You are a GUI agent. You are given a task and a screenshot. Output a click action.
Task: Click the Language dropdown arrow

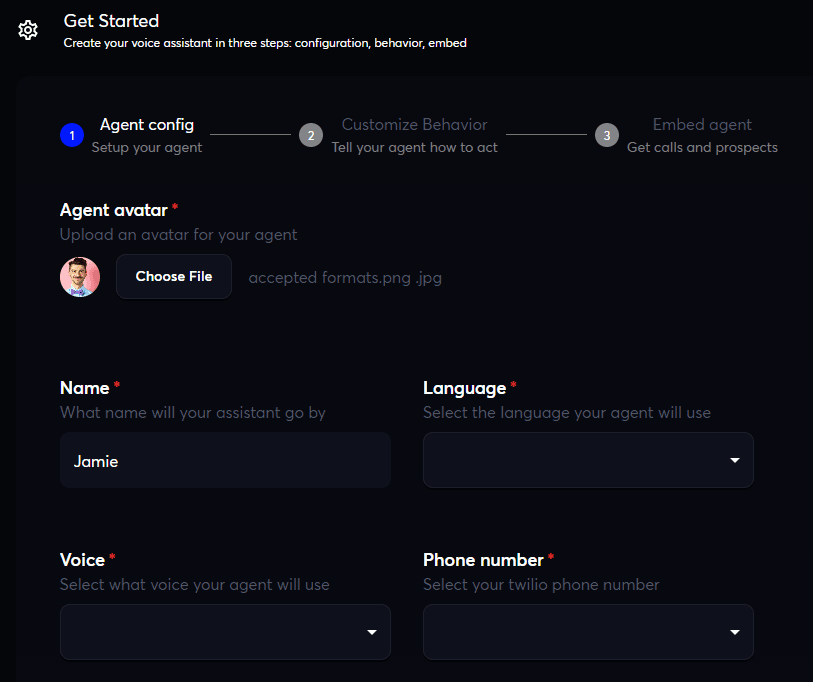click(735, 460)
